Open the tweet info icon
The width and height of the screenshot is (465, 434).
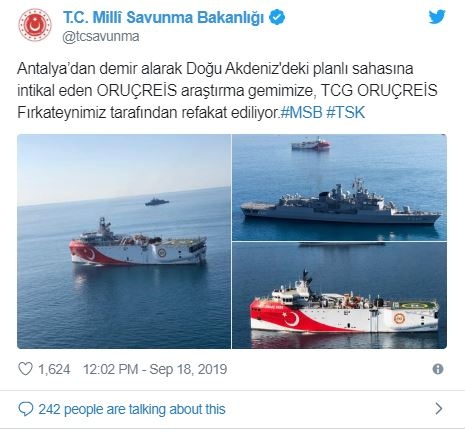438,369
